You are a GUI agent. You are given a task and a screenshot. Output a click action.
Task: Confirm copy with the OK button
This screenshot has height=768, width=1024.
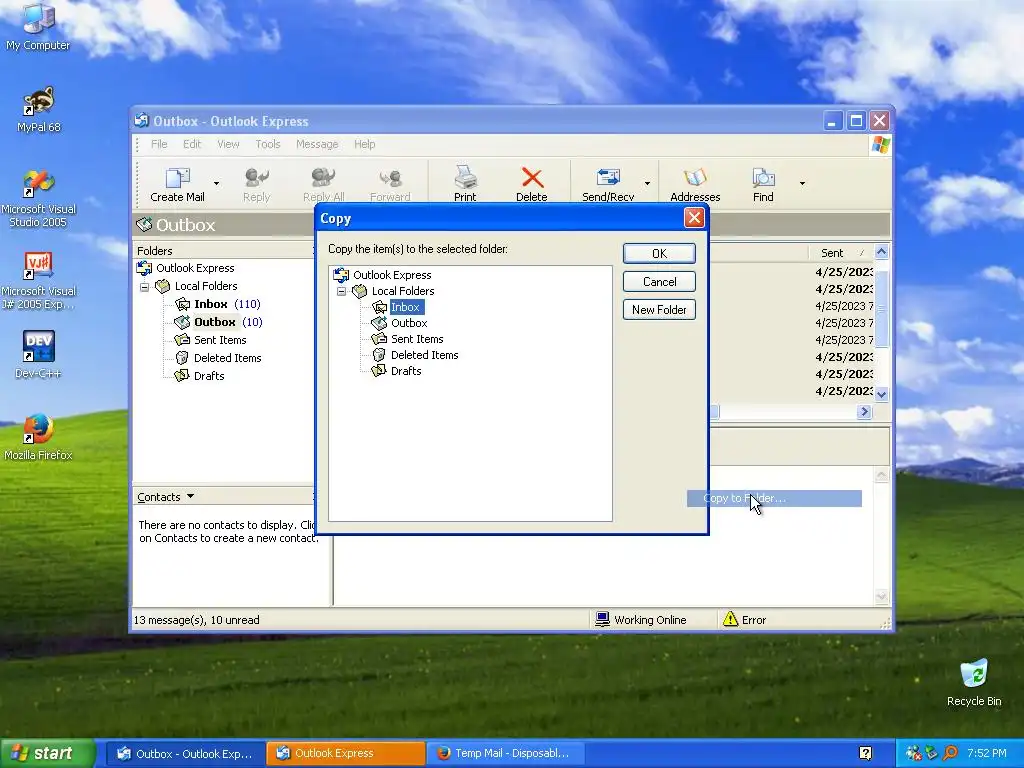click(659, 253)
